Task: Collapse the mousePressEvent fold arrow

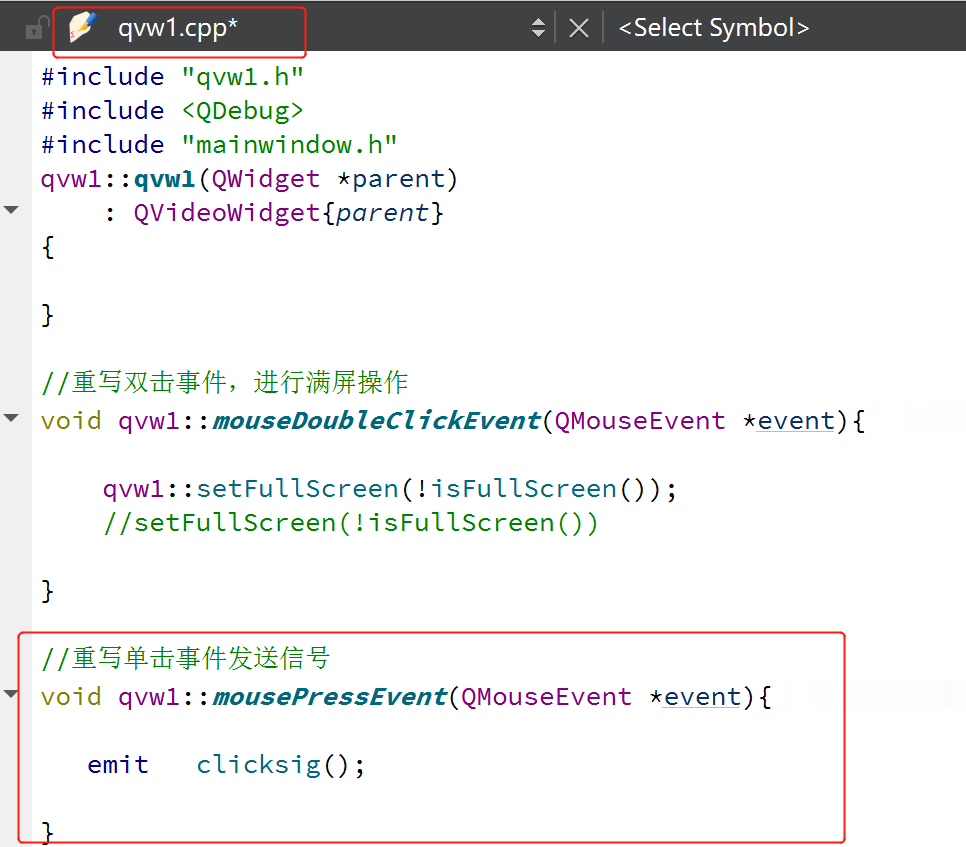Action: pyautogui.click(x=11, y=694)
